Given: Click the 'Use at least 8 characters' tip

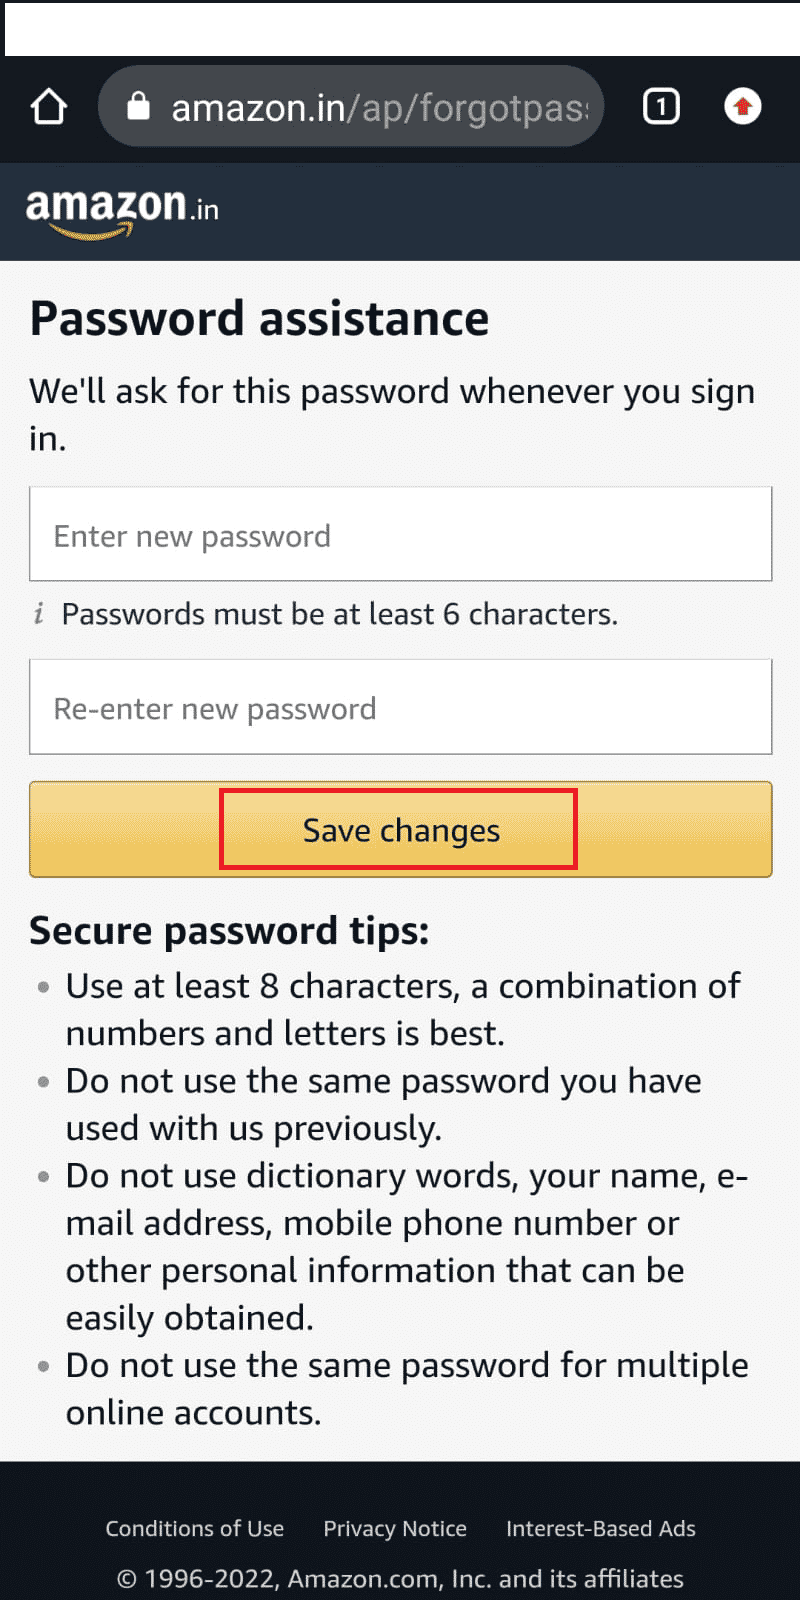Looking at the screenshot, I should pyautogui.click(x=403, y=1009).
